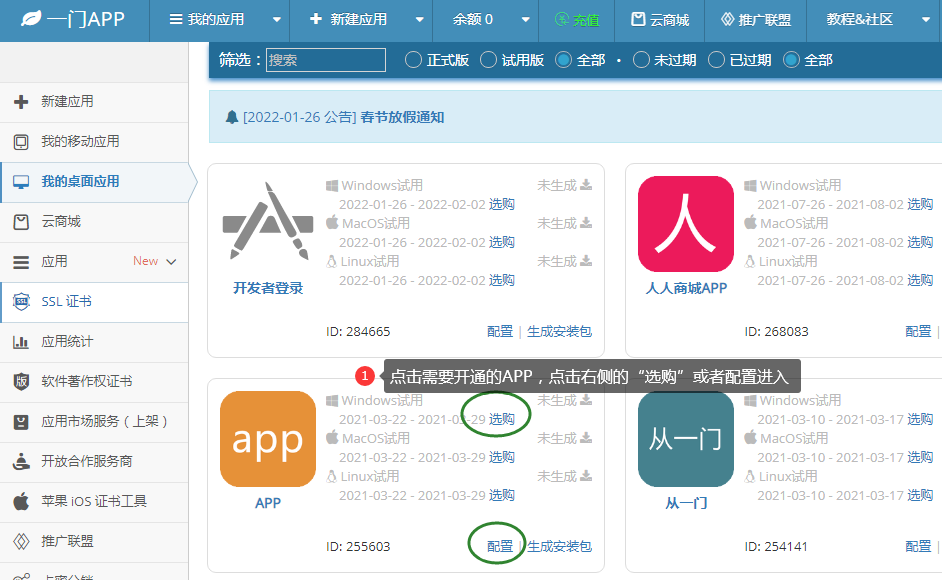Click the Apple icon for 苹果 iOS 证书工具

pyautogui.click(x=21, y=501)
